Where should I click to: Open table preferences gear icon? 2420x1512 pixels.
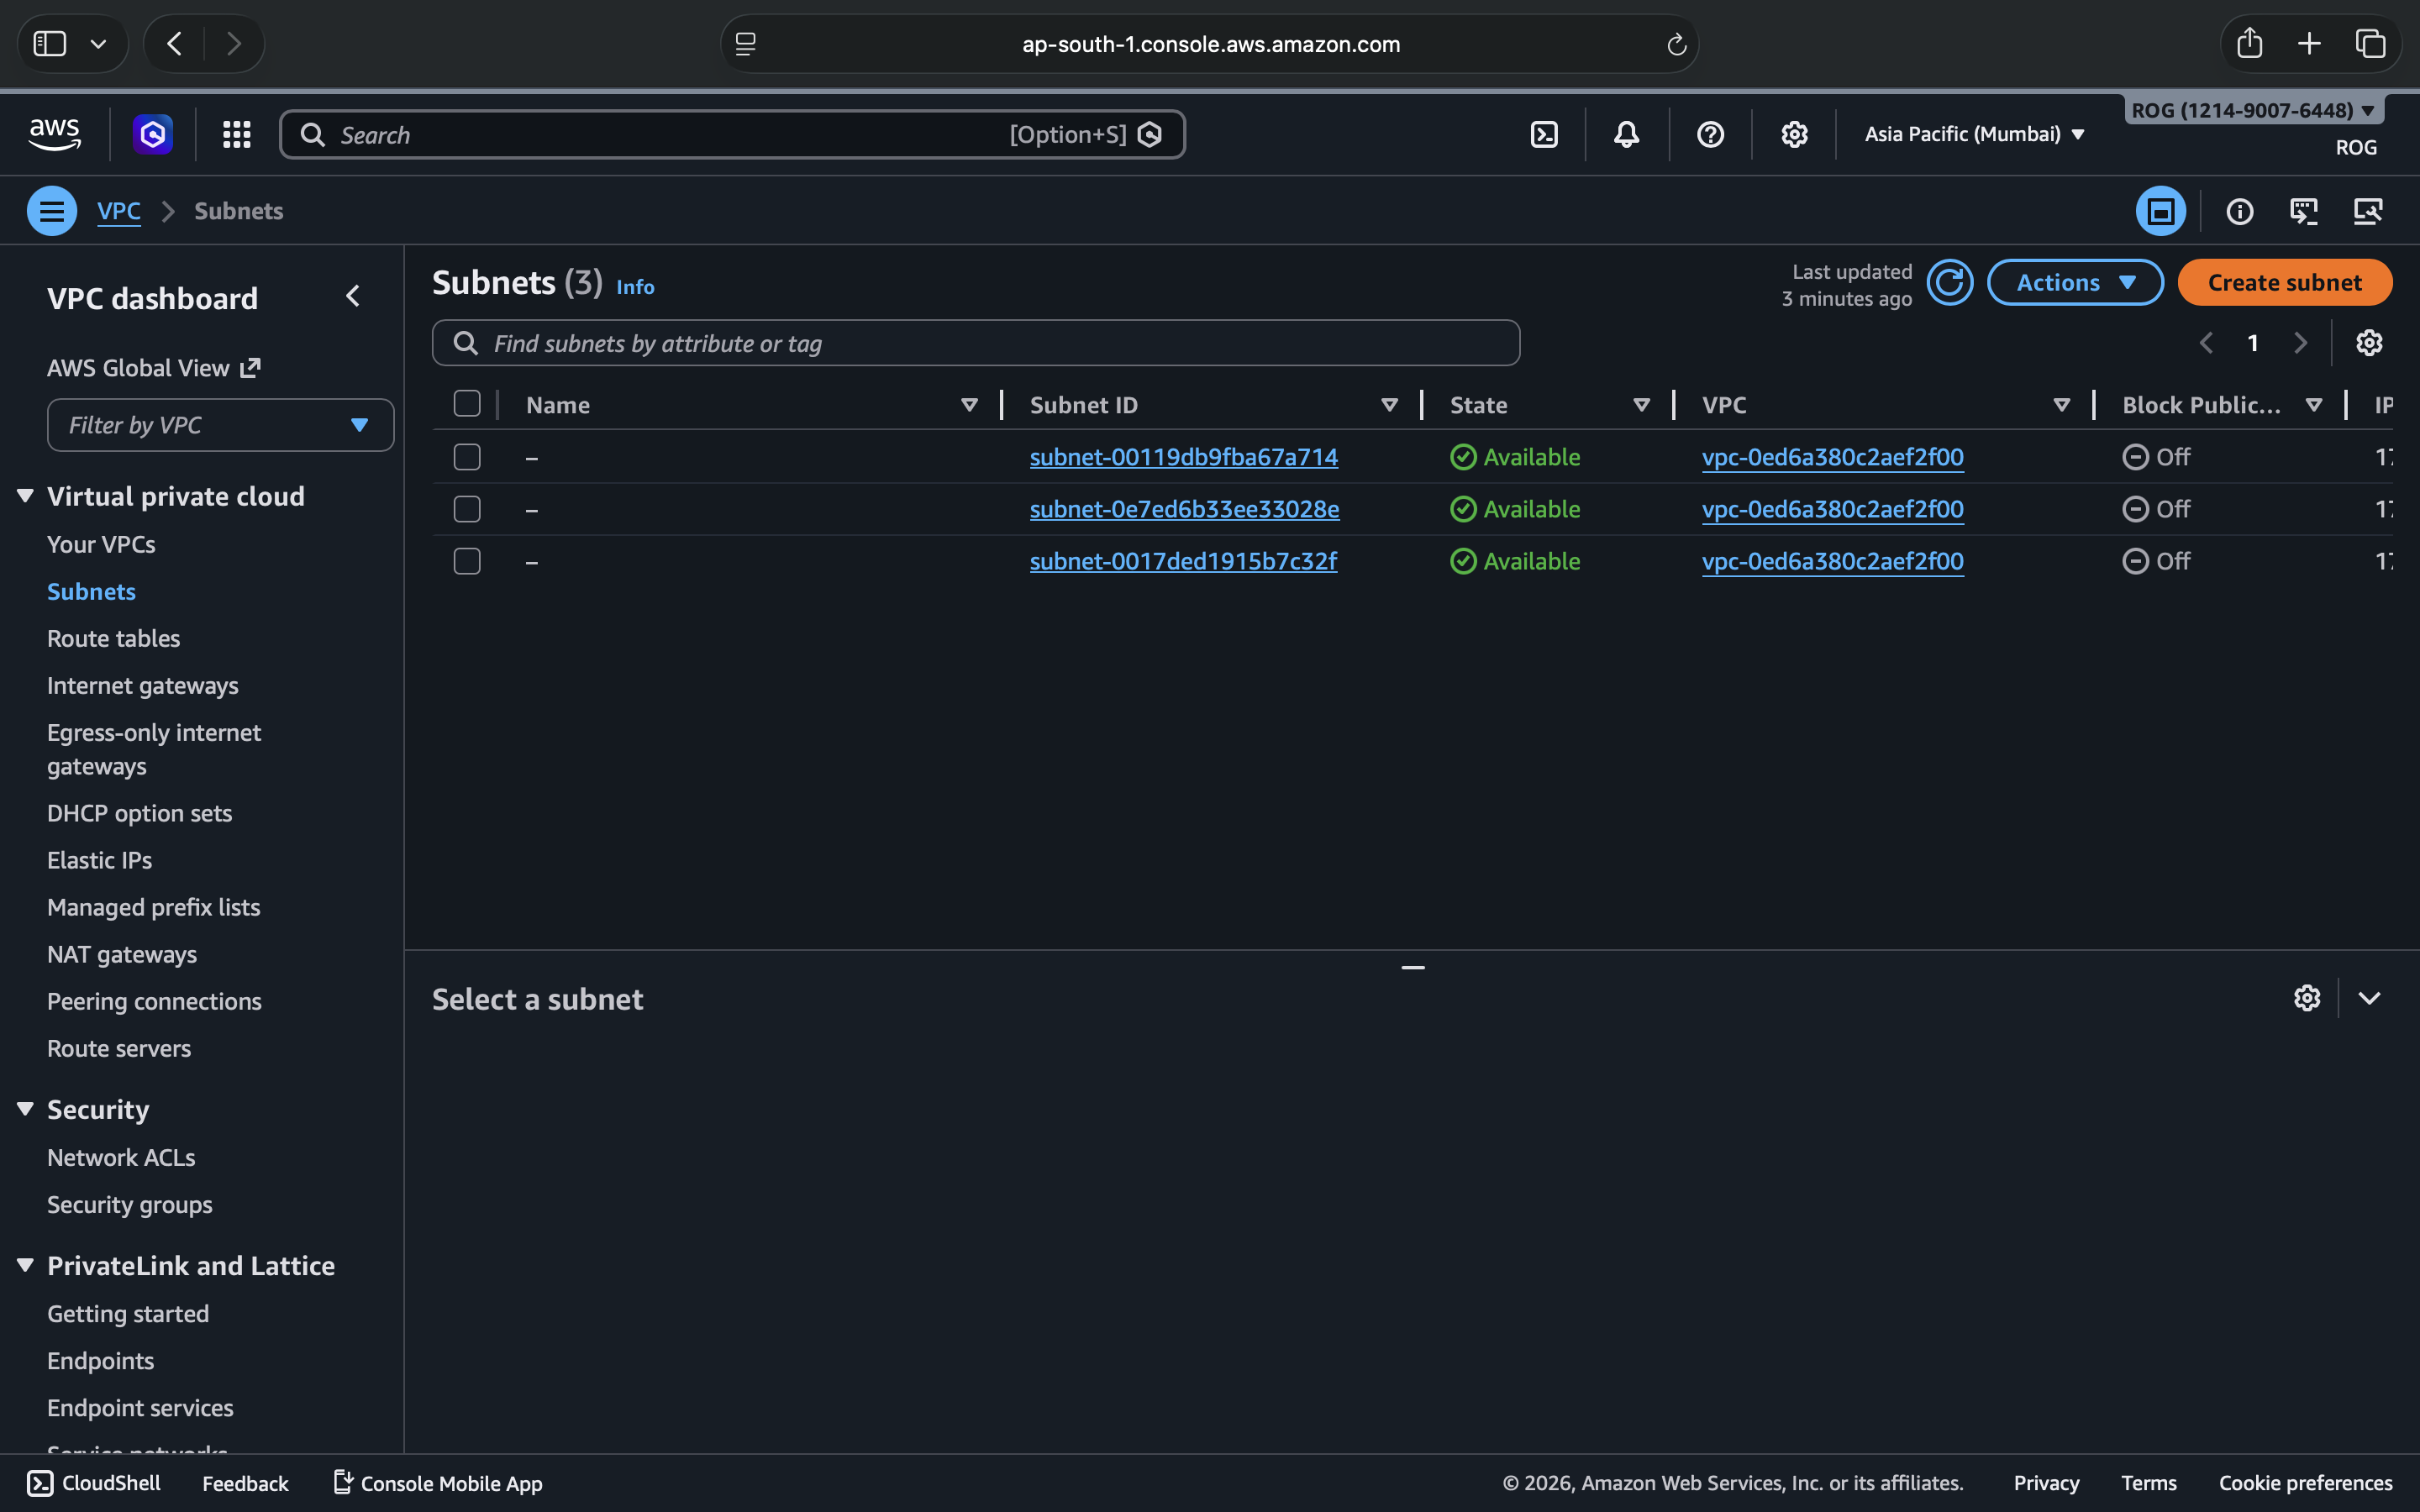[2368, 343]
